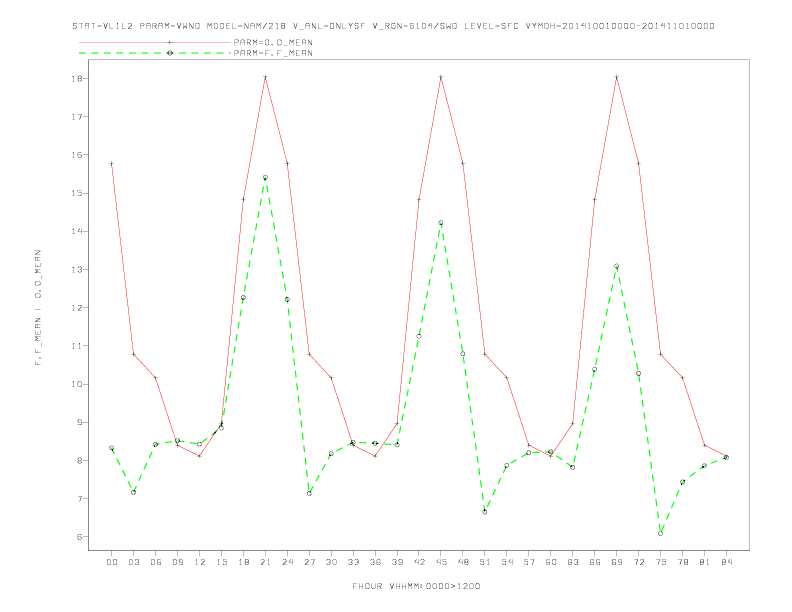Image resolution: width=792 pixels, height=612 pixels.
Task: Click x-axis tick label '03'
Action: click(133, 562)
